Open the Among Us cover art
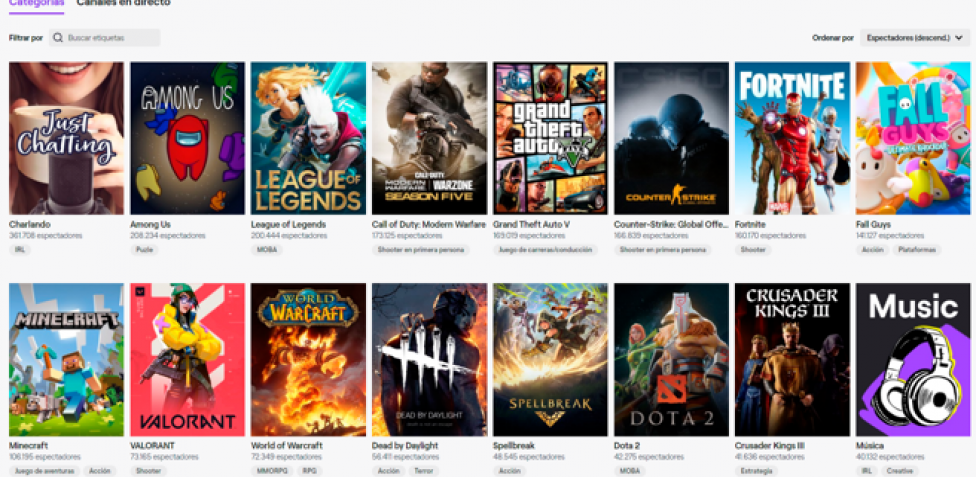Screen dimensions: 976x477 [187, 138]
